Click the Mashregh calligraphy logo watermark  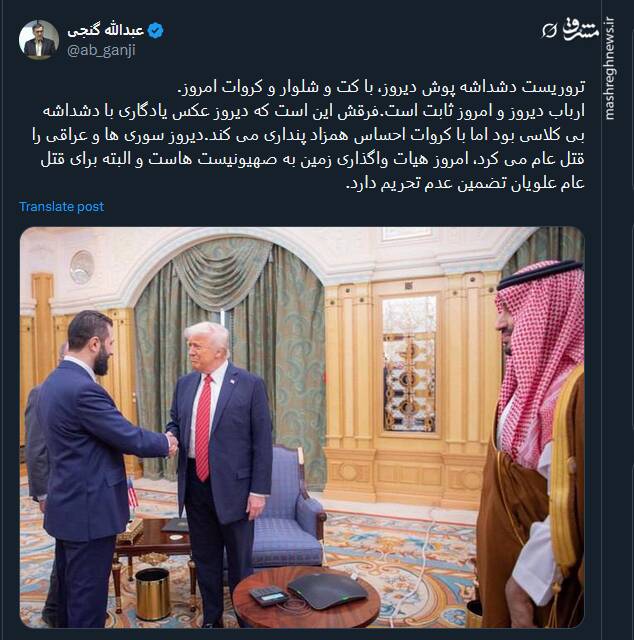581,29
